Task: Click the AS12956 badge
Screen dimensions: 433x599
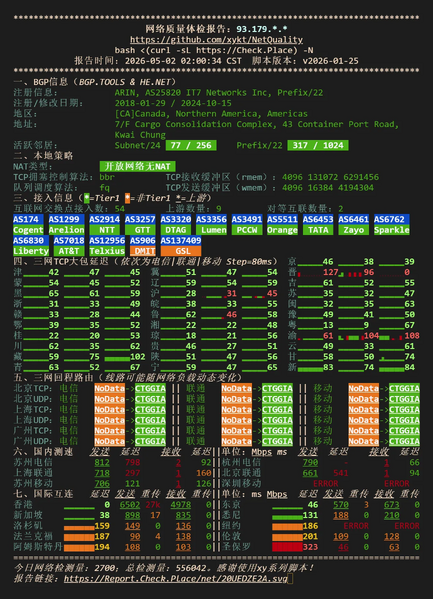Action: pos(107,241)
